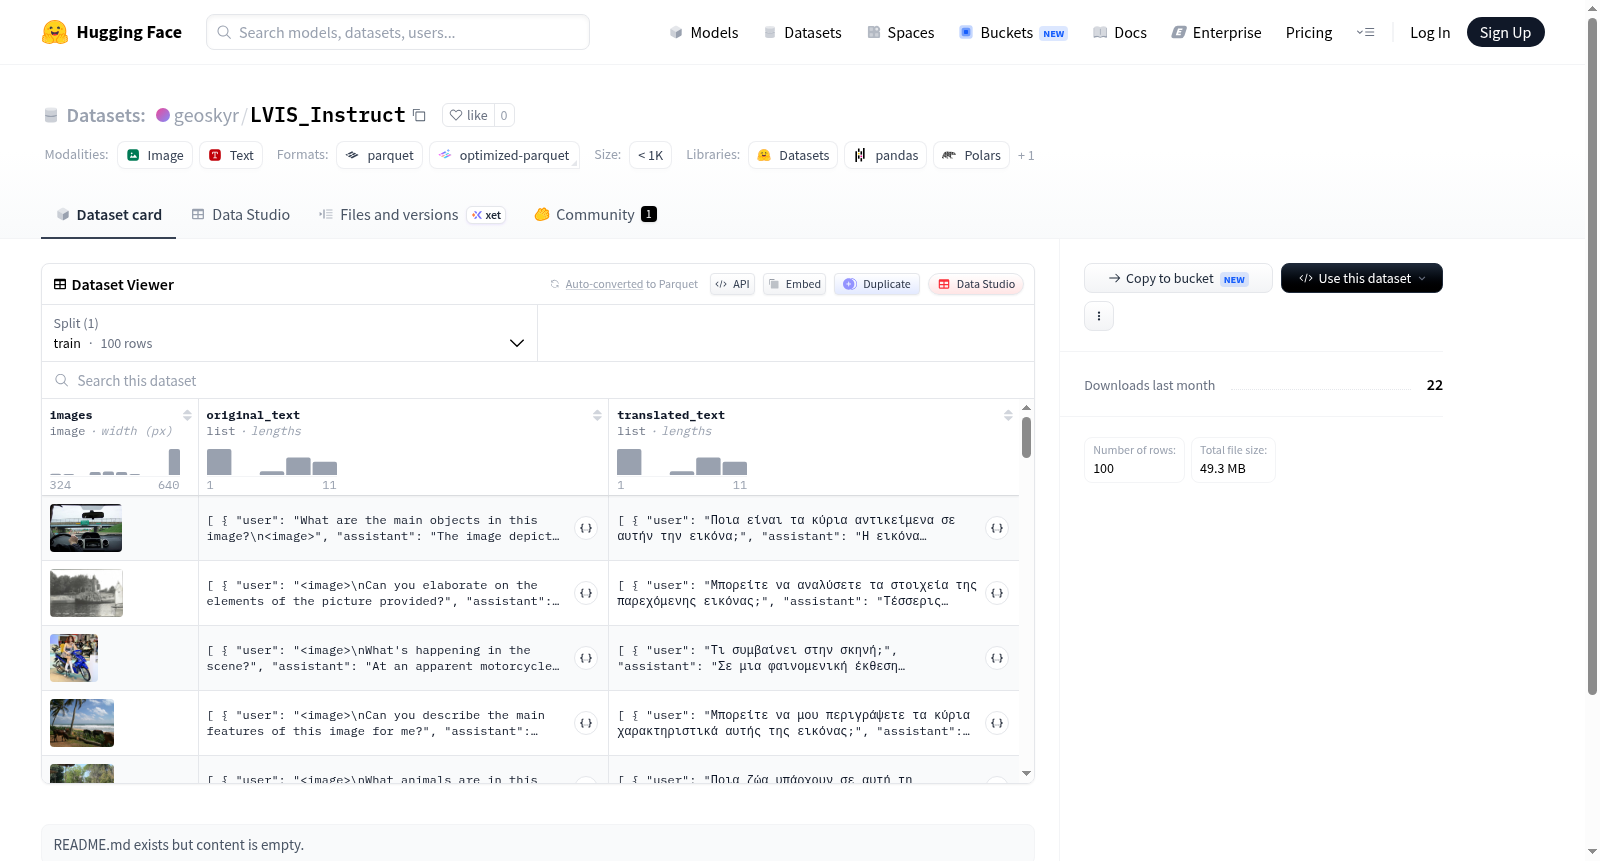Click the images width histogram
The image size is (1600, 861).
coord(115,461)
